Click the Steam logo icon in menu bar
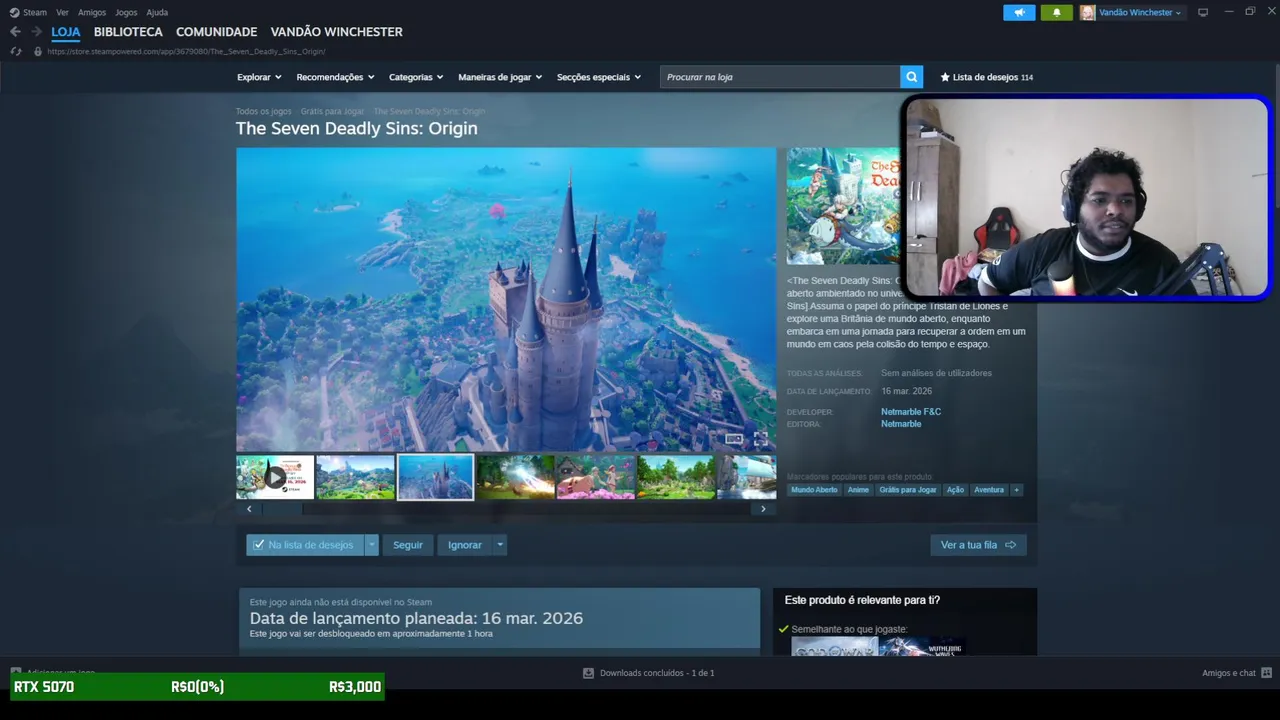Screen dimensions: 1280x720 (x=14, y=12)
